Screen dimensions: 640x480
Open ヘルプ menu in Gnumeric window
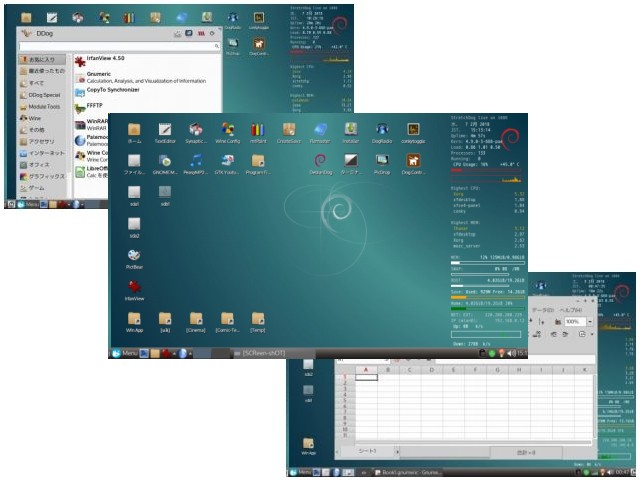click(570, 310)
